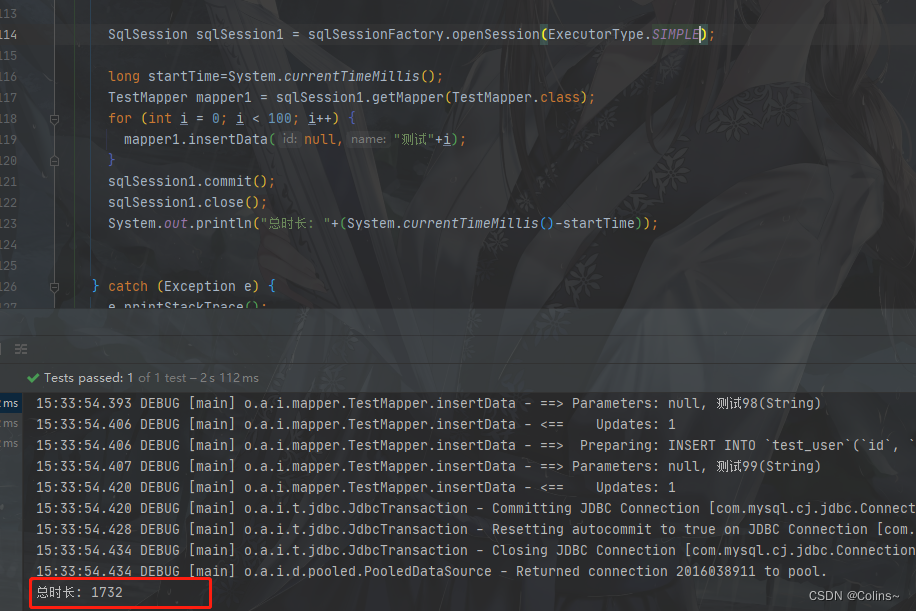Click 'Closing JDBC Connection' log line
The image size is (916, 611).
[x=476, y=551]
